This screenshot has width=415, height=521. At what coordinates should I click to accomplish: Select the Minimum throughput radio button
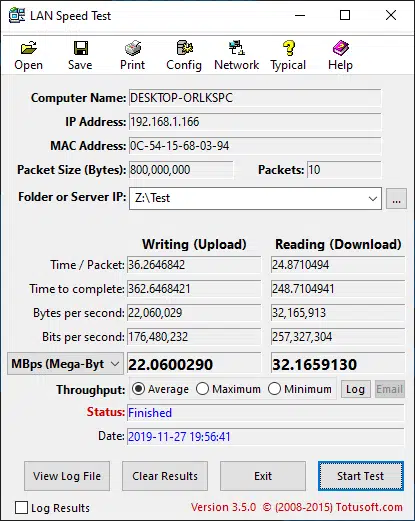(274, 389)
